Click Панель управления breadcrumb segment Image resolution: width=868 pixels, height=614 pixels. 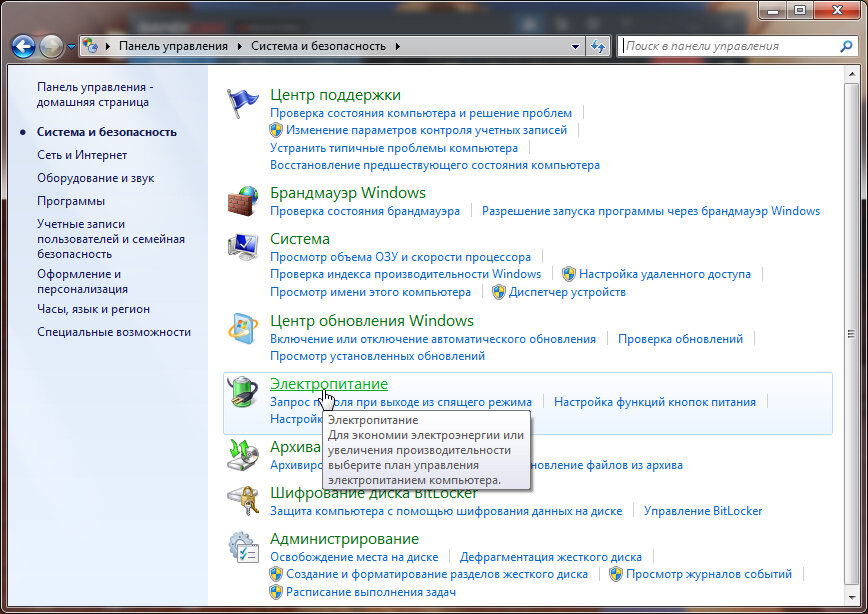pyautogui.click(x=173, y=46)
